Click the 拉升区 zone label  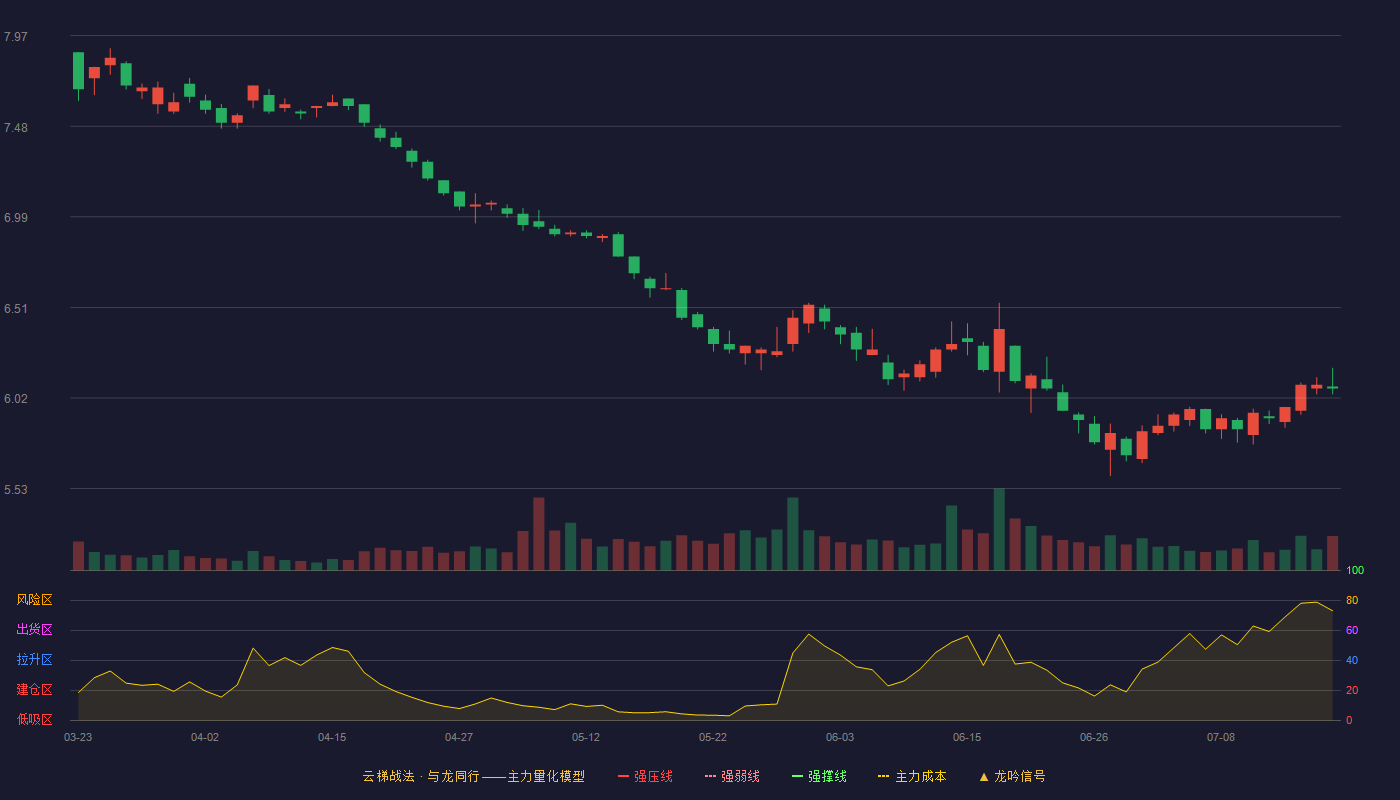coord(34,660)
